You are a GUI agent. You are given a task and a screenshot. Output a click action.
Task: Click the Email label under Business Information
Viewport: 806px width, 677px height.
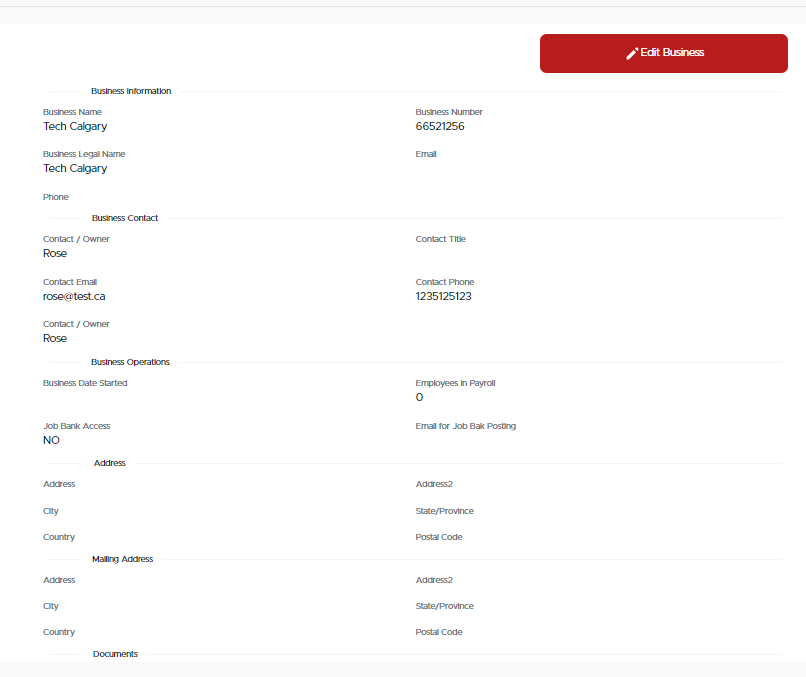tap(426, 154)
